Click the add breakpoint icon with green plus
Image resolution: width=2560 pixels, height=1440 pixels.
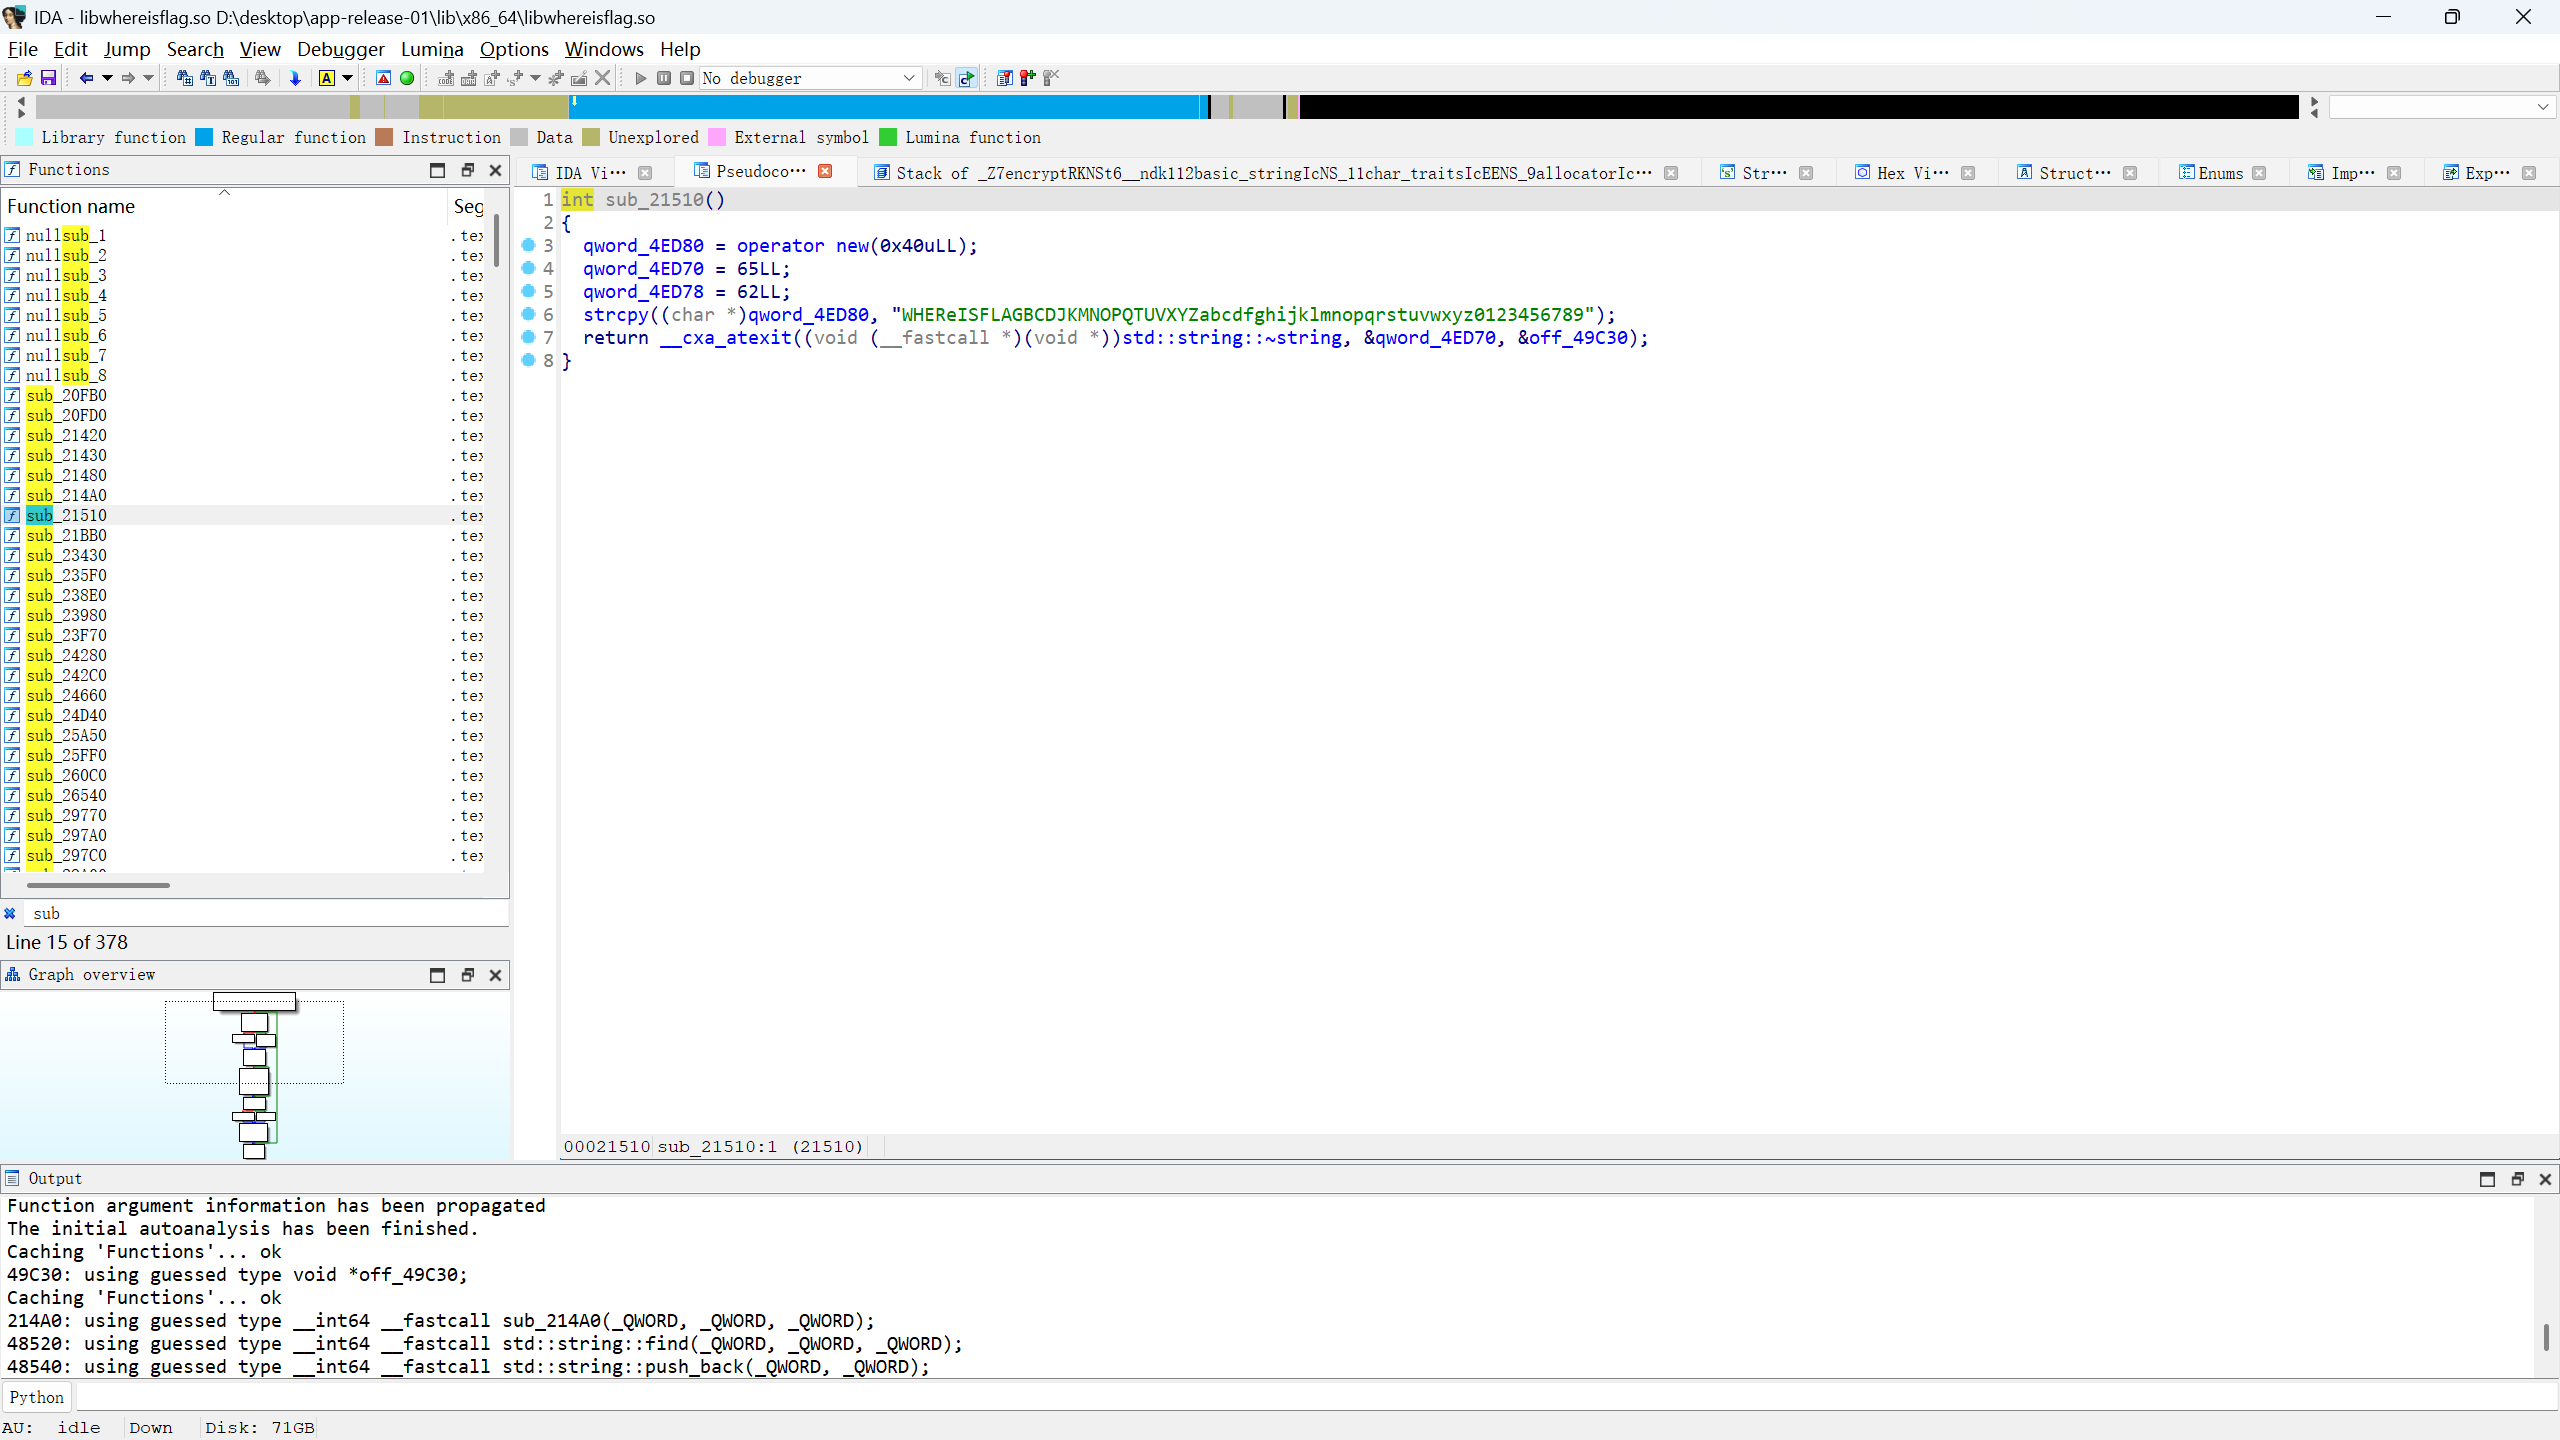[x=1027, y=78]
